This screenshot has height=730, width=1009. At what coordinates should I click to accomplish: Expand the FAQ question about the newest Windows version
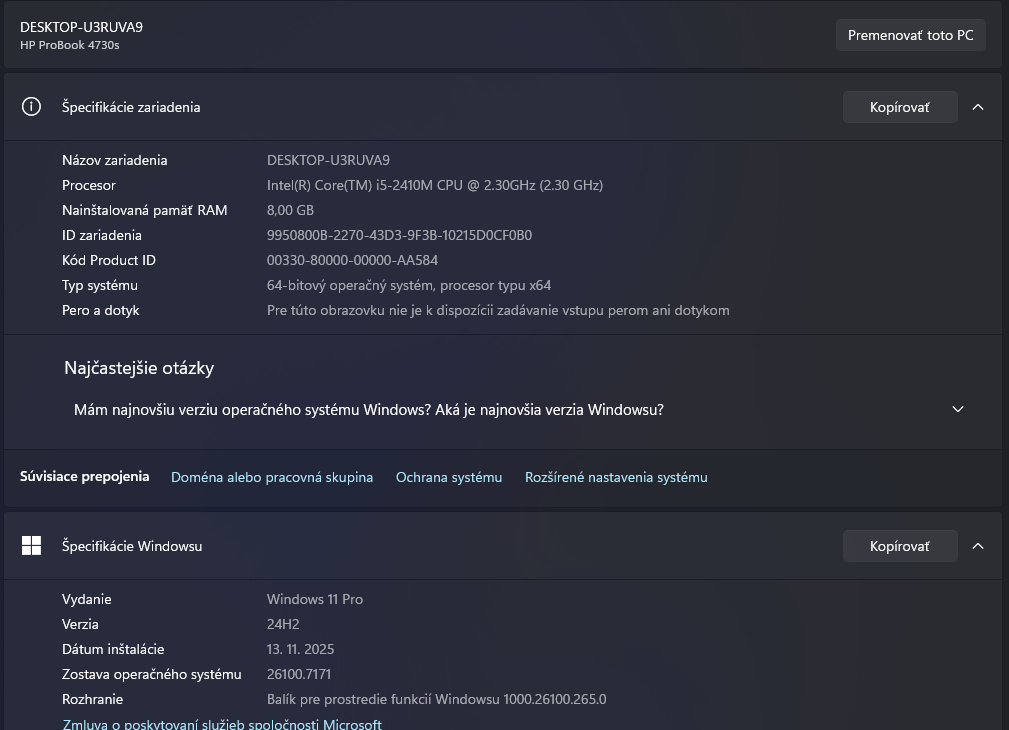click(x=957, y=410)
